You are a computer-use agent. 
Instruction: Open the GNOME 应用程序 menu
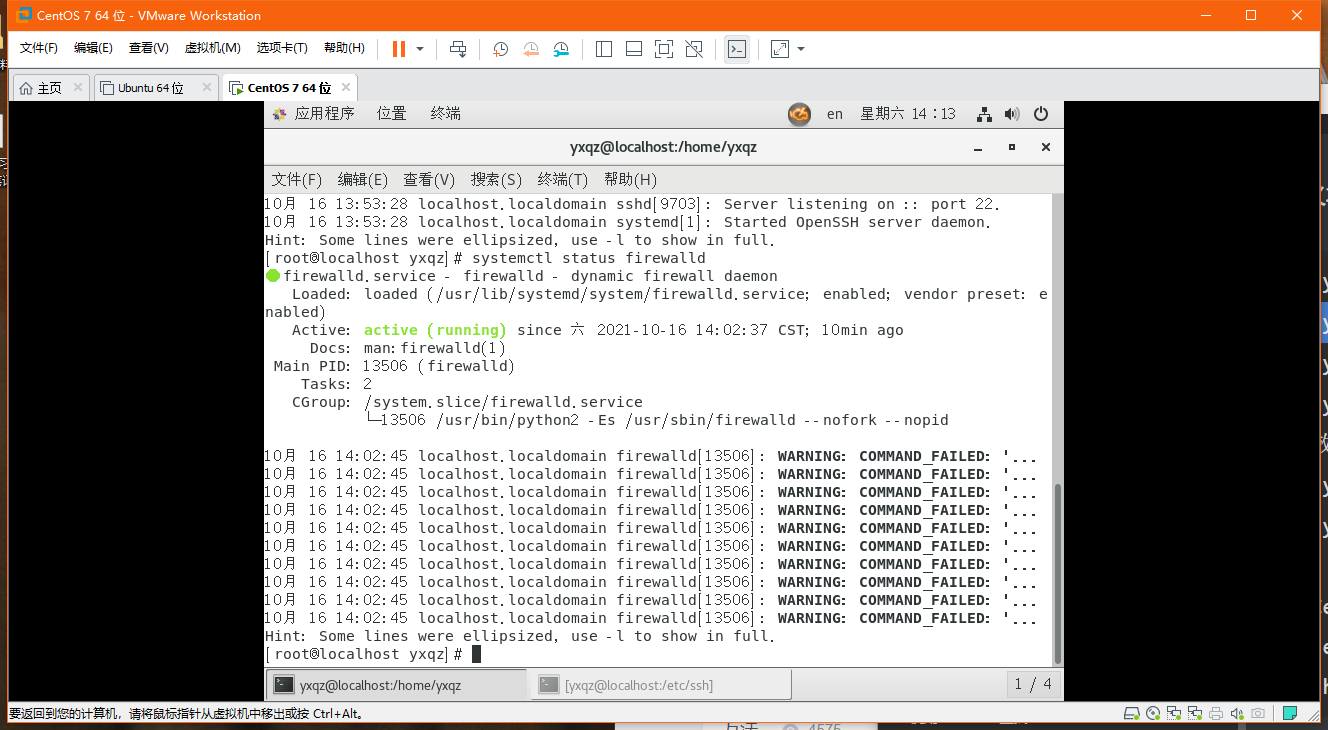(313, 114)
